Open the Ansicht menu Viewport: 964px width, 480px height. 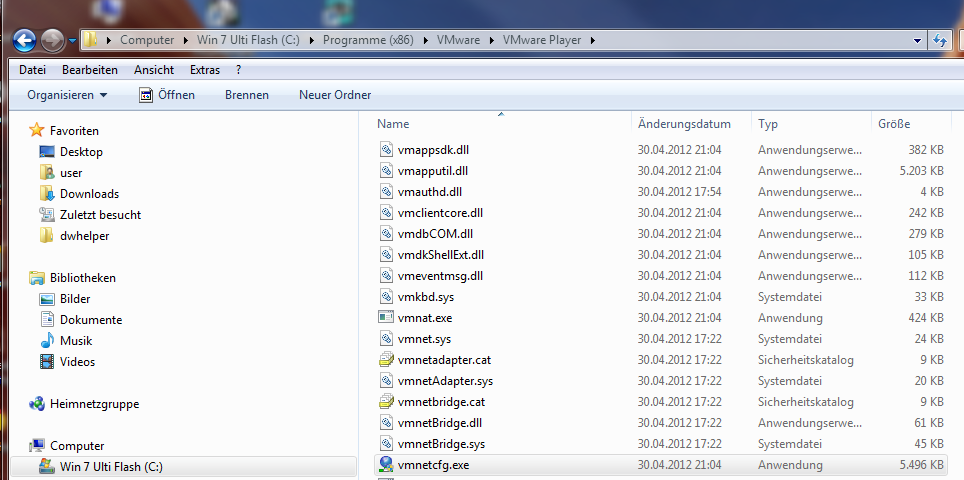154,70
